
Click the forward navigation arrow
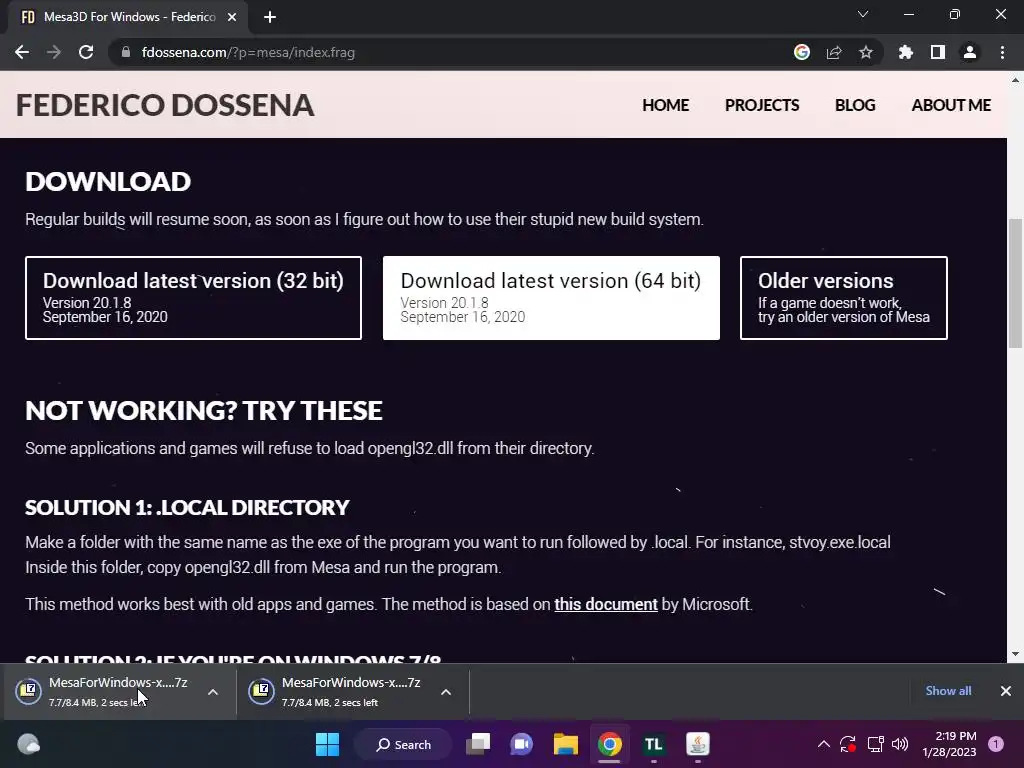[54, 52]
